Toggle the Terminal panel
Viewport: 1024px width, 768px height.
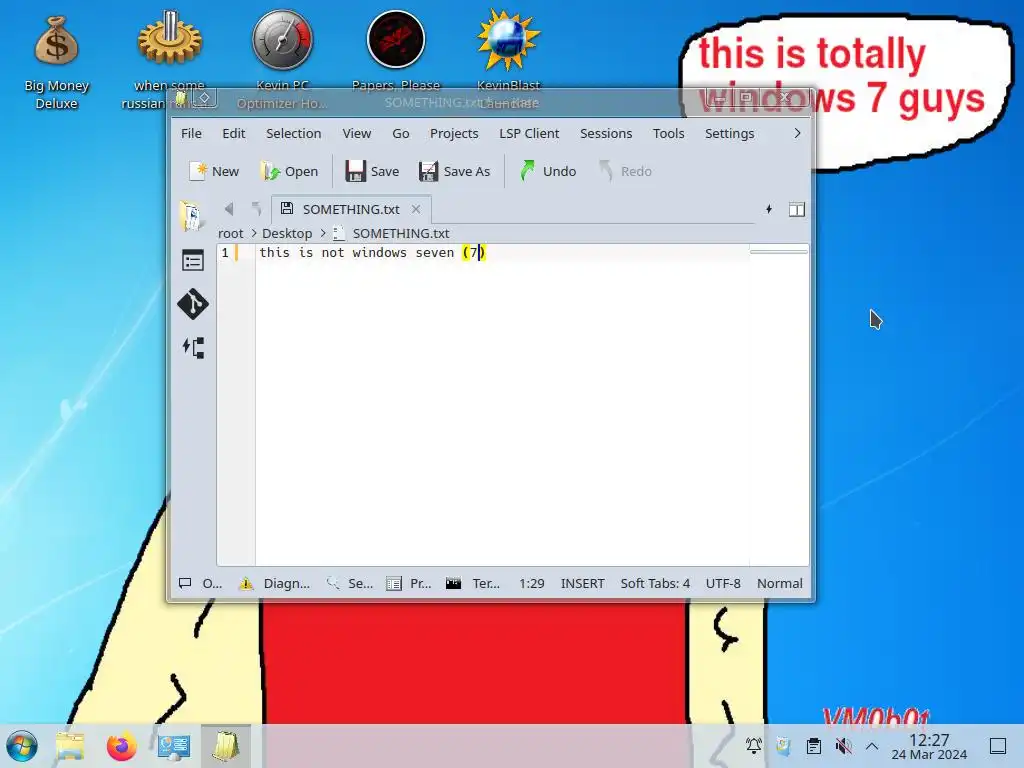coord(473,583)
